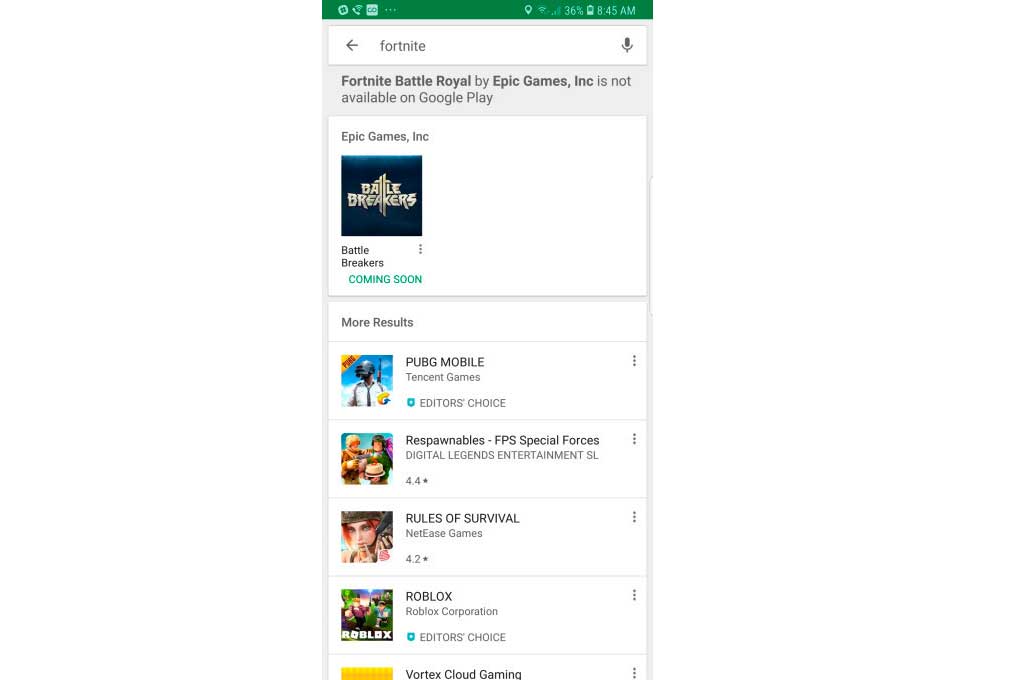1015x680 pixels.
Task: Tap the location icon in status bar
Action: click(x=528, y=10)
